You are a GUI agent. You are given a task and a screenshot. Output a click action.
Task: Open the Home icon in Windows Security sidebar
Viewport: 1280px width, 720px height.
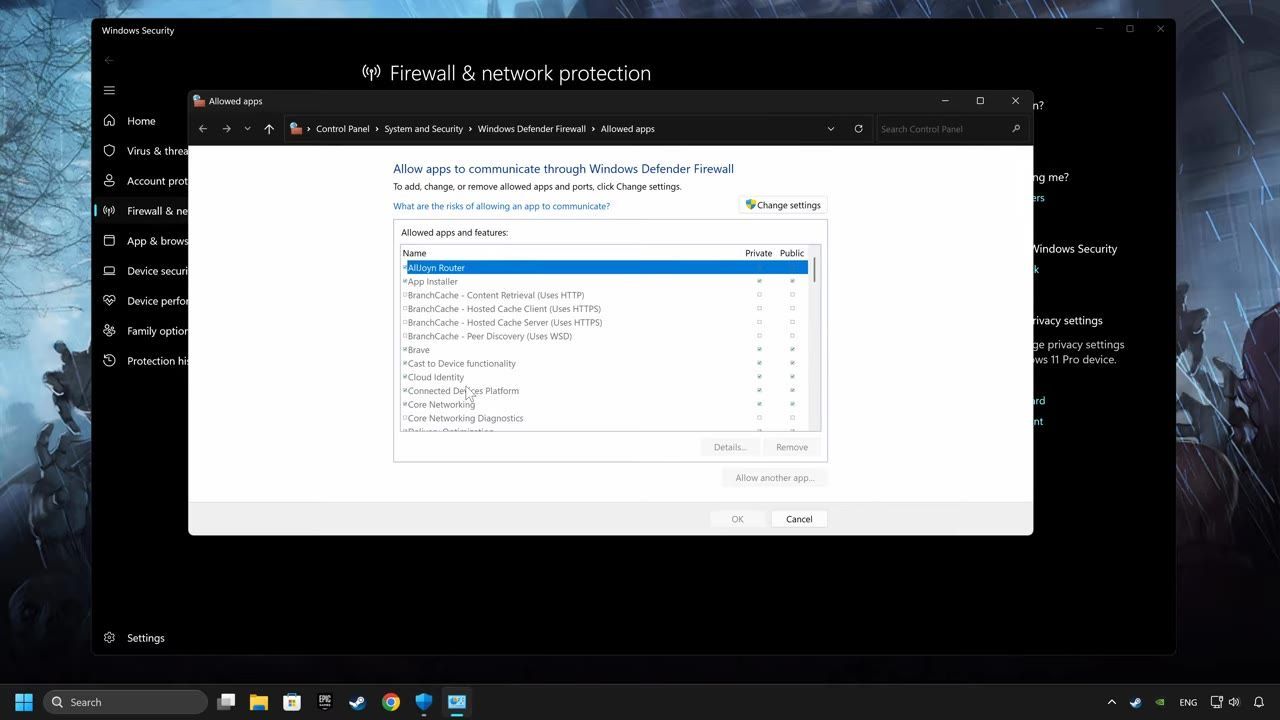click(109, 121)
